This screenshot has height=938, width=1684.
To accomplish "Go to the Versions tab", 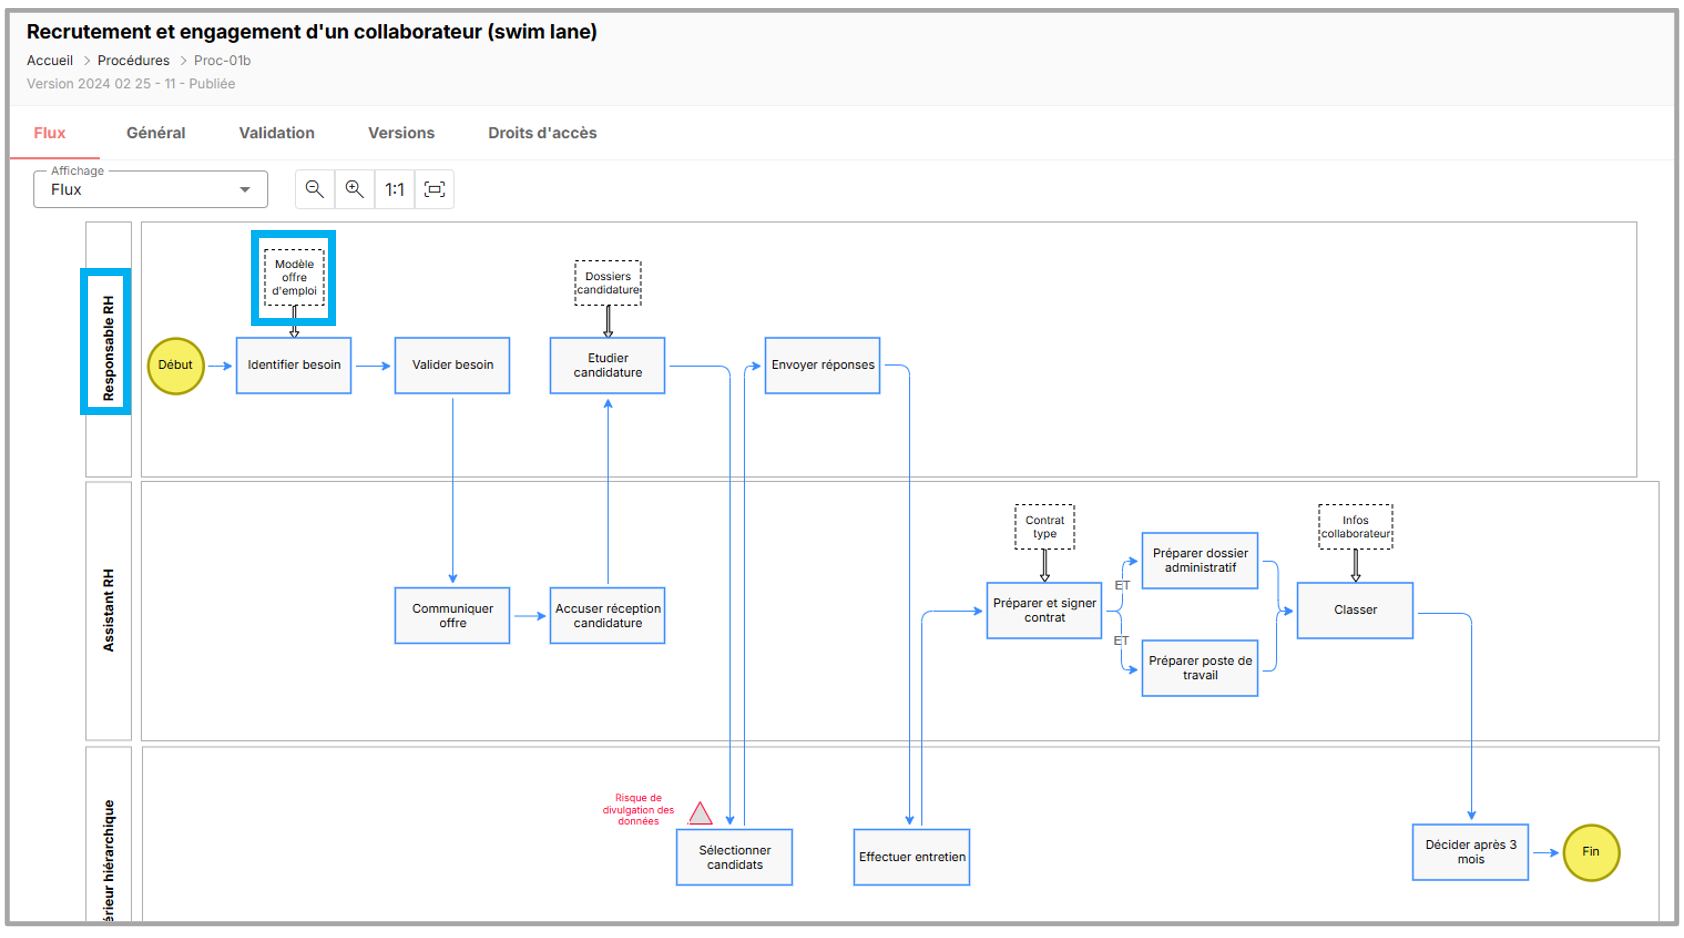I will pos(401,133).
